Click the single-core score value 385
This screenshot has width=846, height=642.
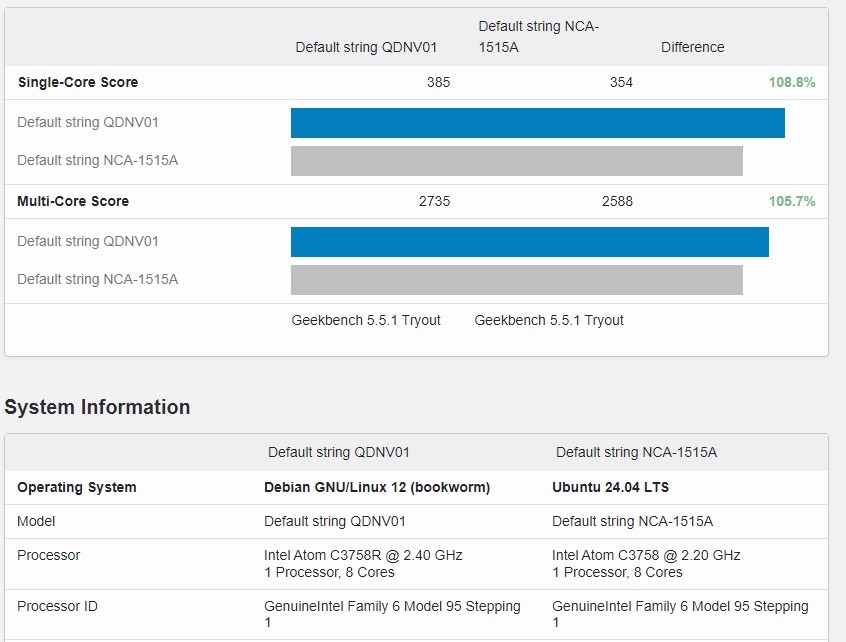click(438, 83)
